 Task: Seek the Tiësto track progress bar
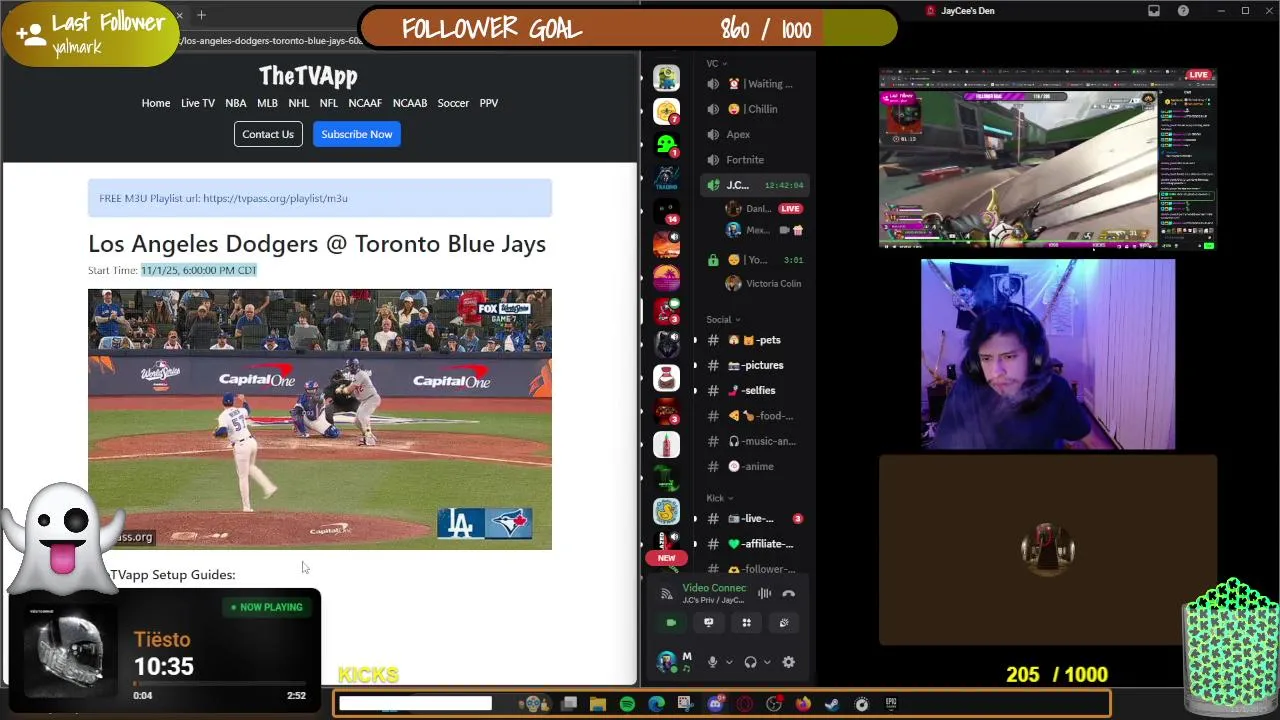220,684
